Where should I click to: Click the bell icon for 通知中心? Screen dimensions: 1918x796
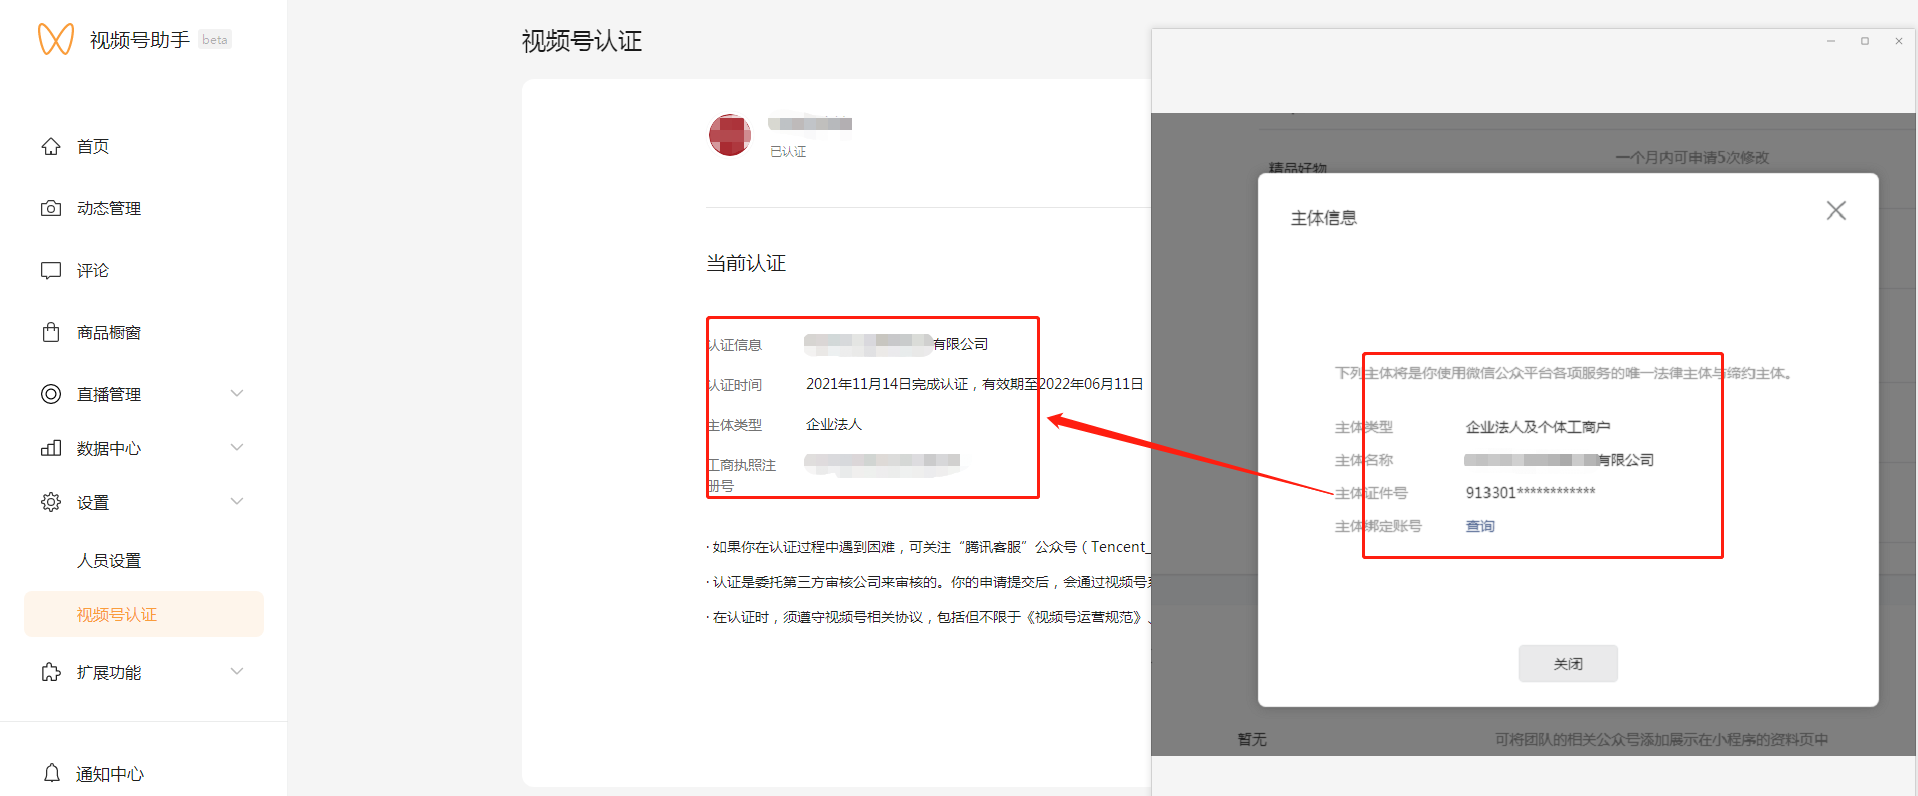click(52, 773)
